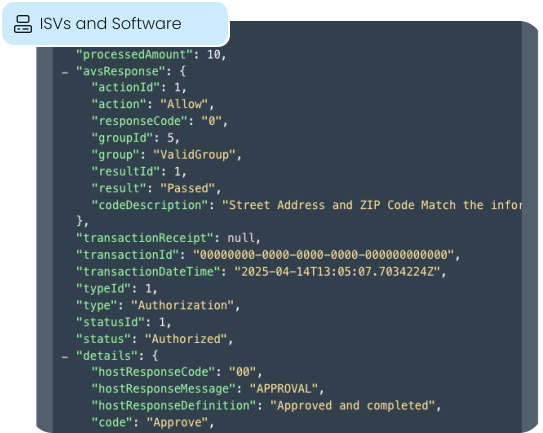Collapse the details object
Viewport: 543px width, 433px height.
[x=65, y=356]
